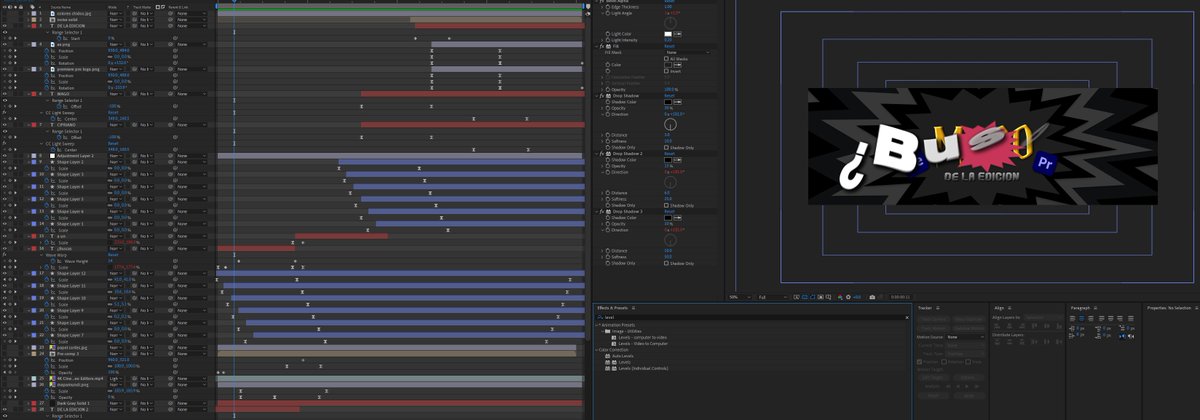Enable Shadow Only for the first Drop Shadow
Image resolution: width=1200 pixels, height=420 pixels.
(666, 147)
